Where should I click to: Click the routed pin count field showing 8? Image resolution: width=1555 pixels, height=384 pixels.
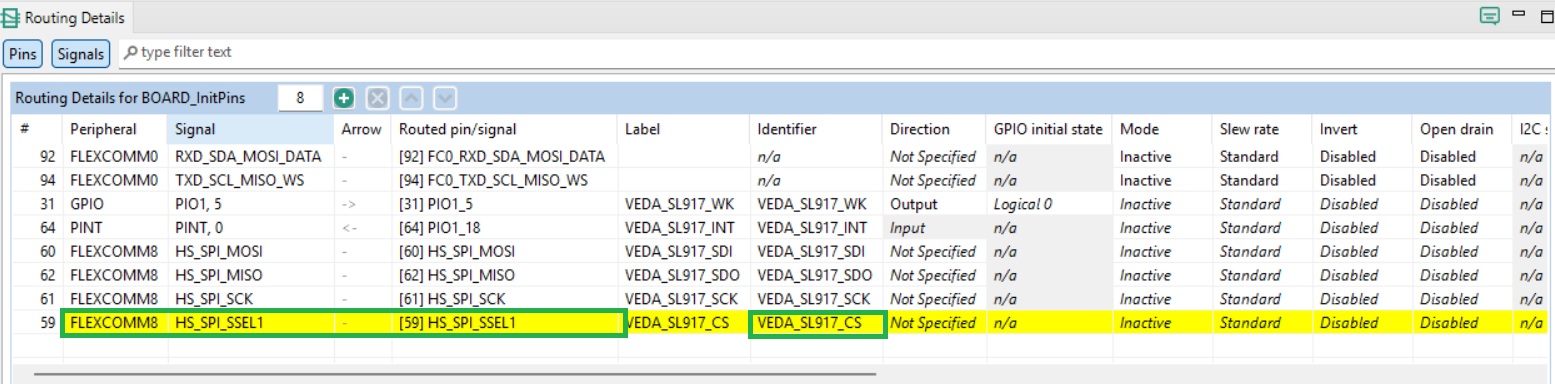pyautogui.click(x=299, y=98)
